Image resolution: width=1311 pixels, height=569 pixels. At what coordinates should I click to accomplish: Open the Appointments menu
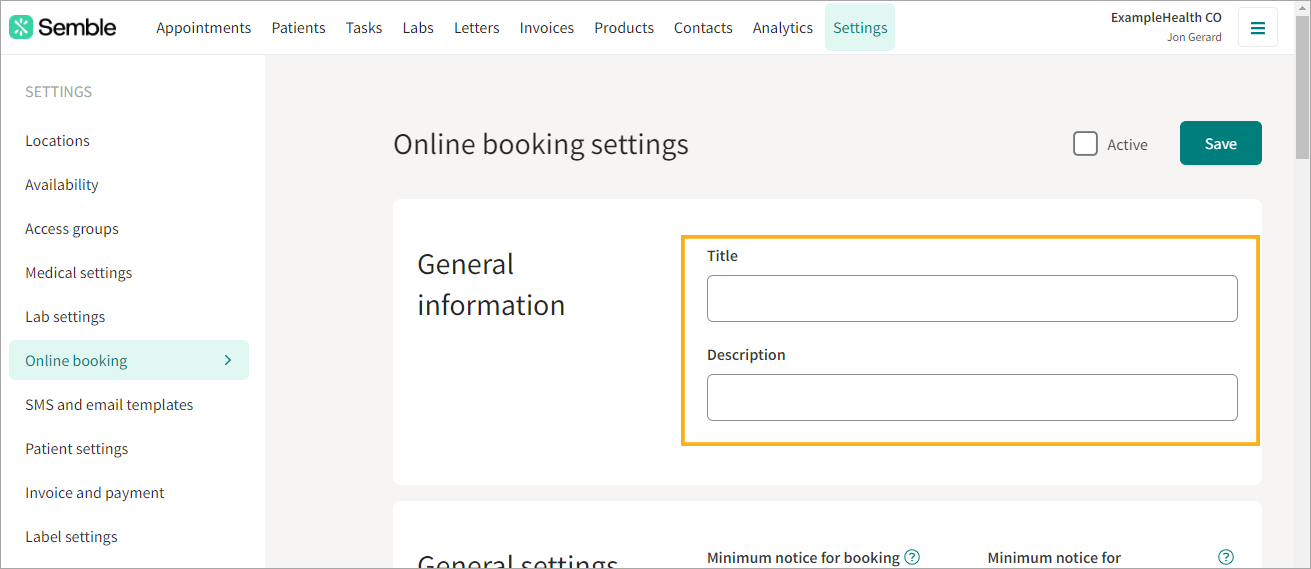tap(203, 28)
